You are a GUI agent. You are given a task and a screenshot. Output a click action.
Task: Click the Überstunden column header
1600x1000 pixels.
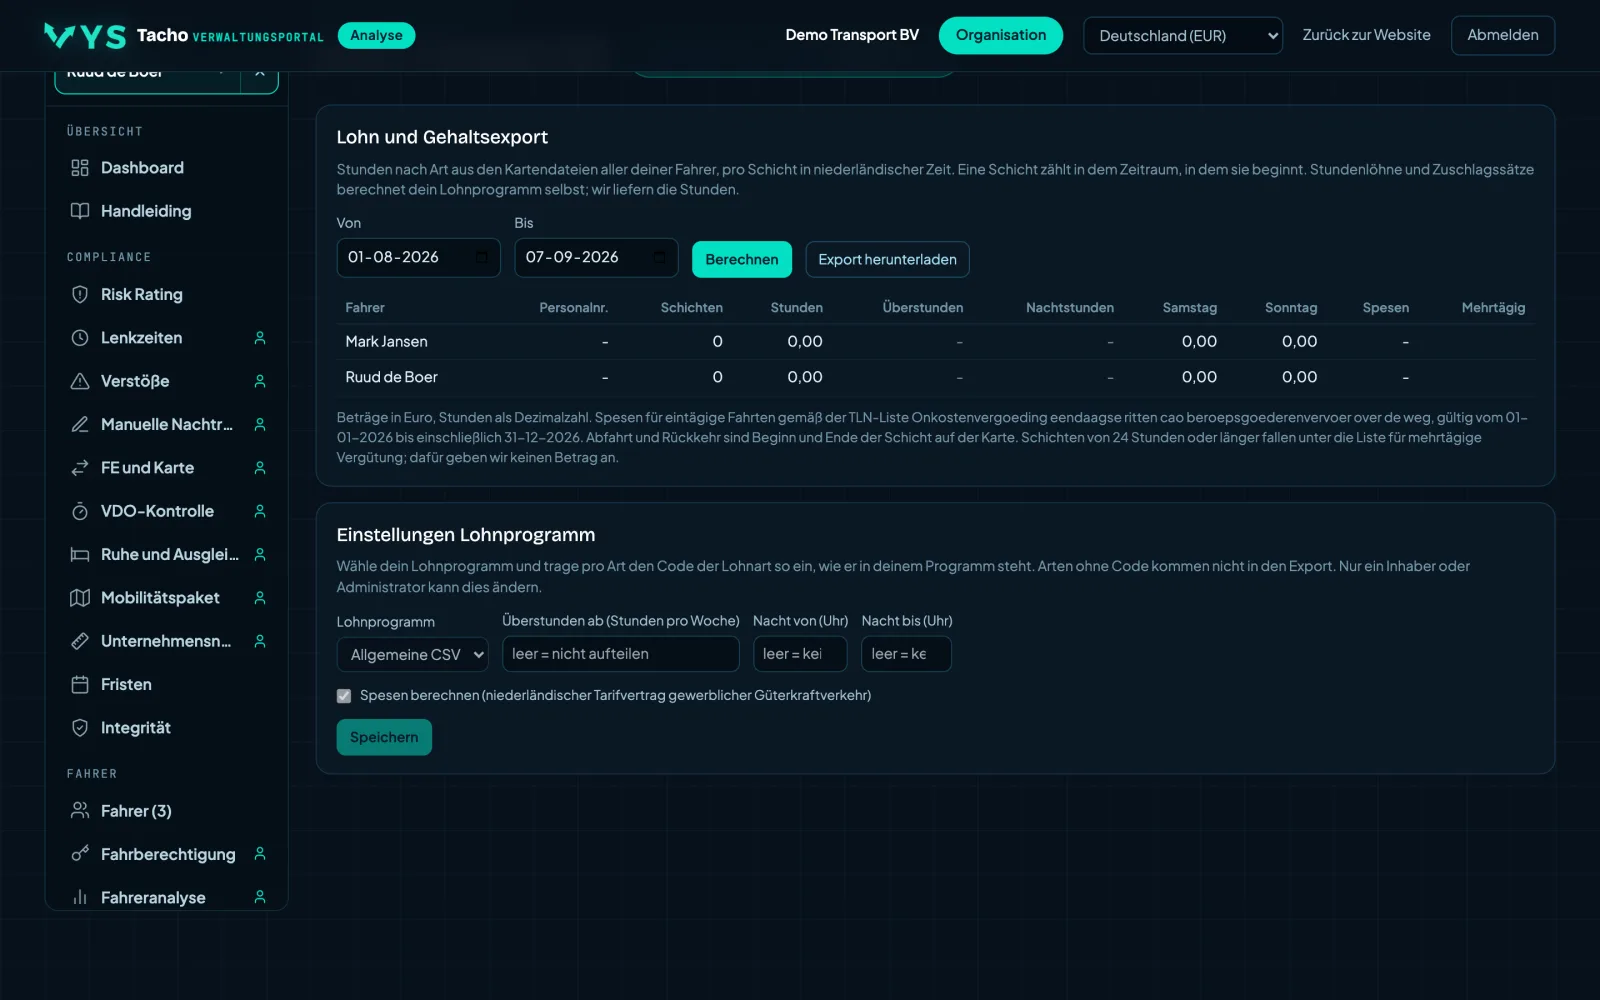click(922, 308)
